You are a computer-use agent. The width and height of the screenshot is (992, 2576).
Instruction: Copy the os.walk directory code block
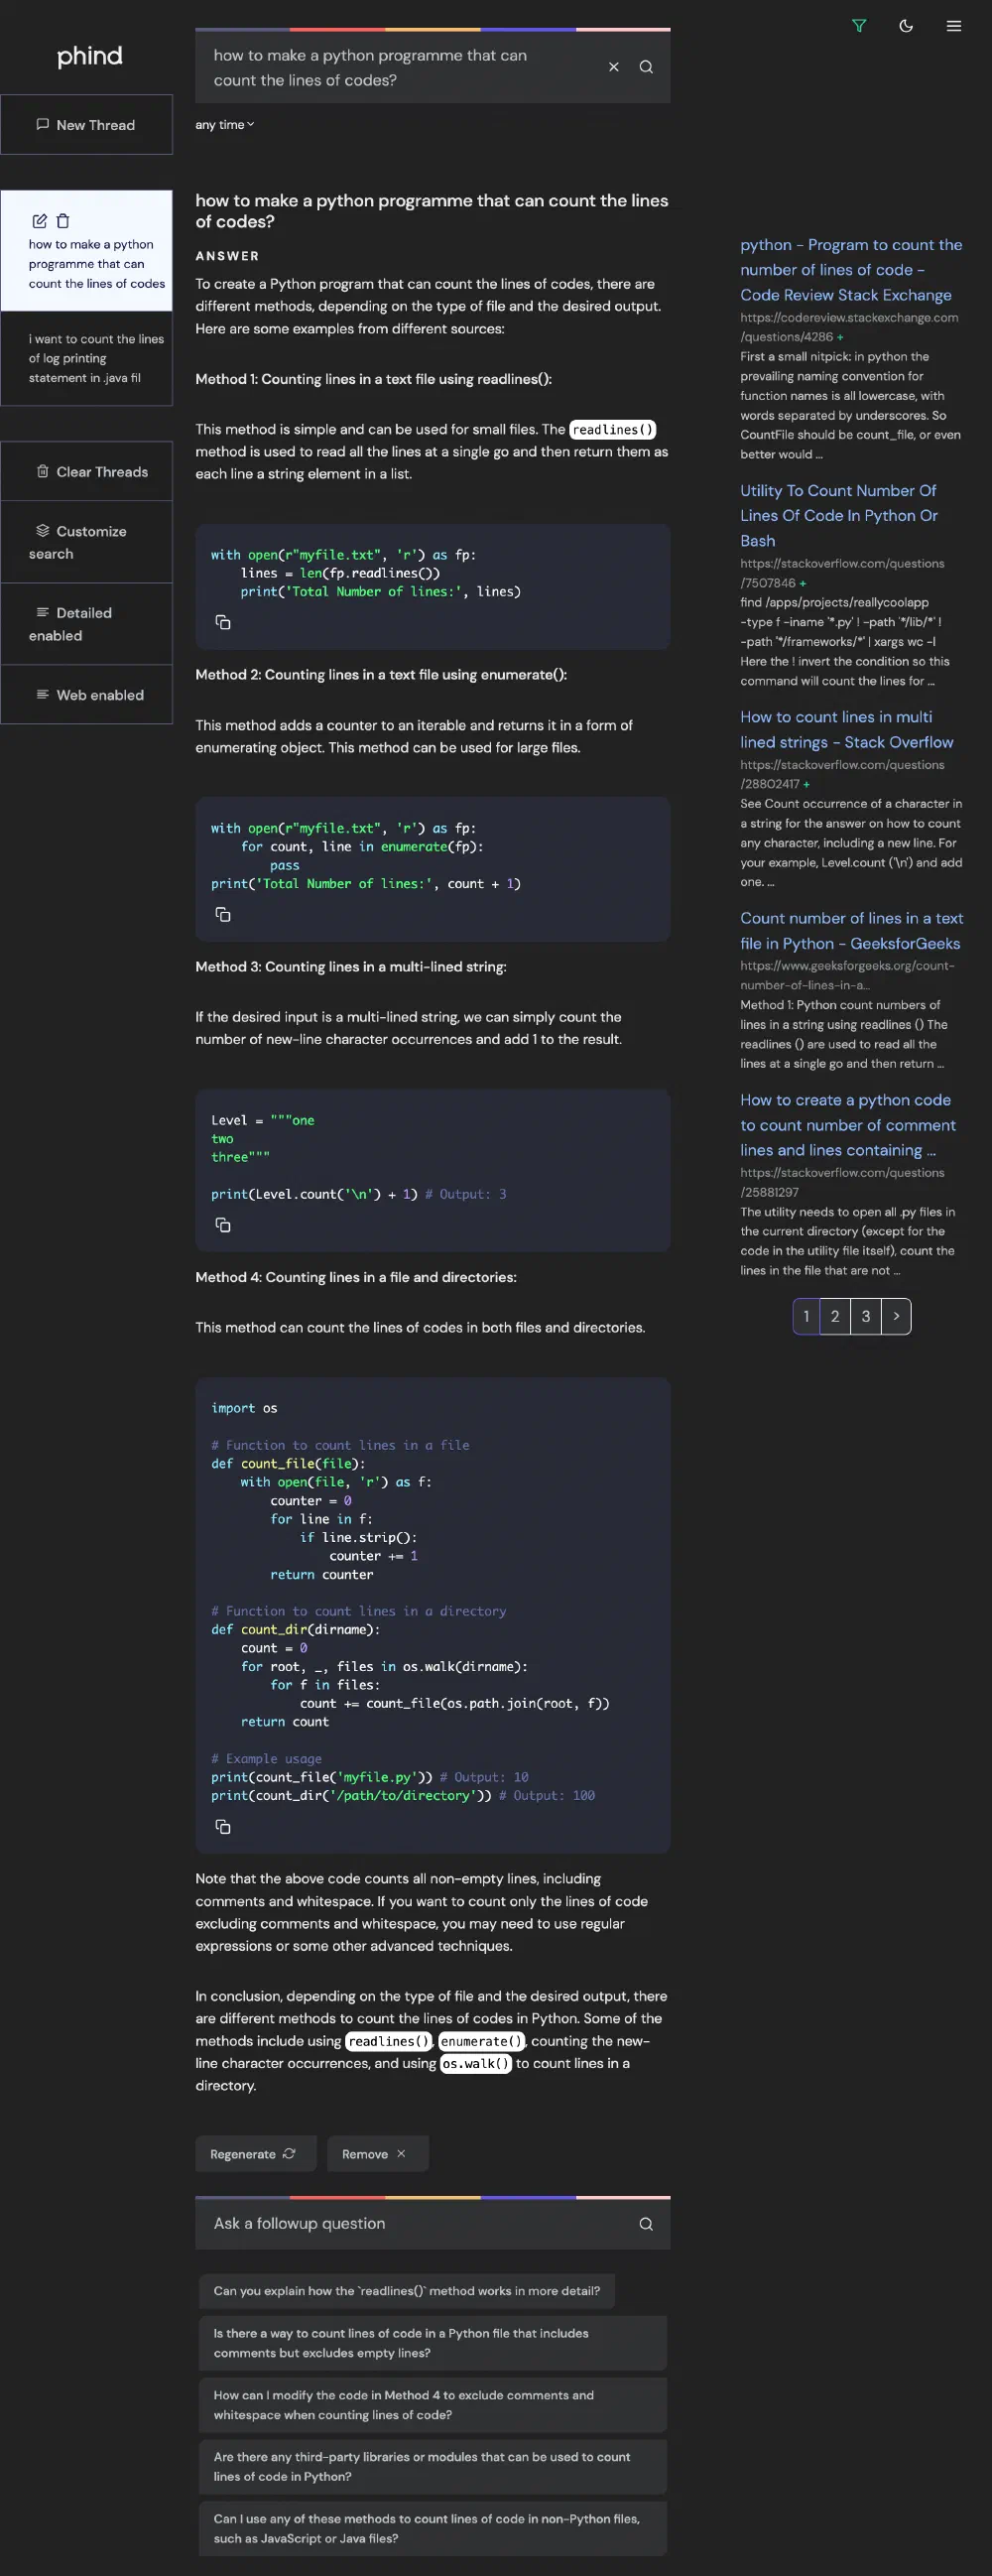click(223, 1826)
